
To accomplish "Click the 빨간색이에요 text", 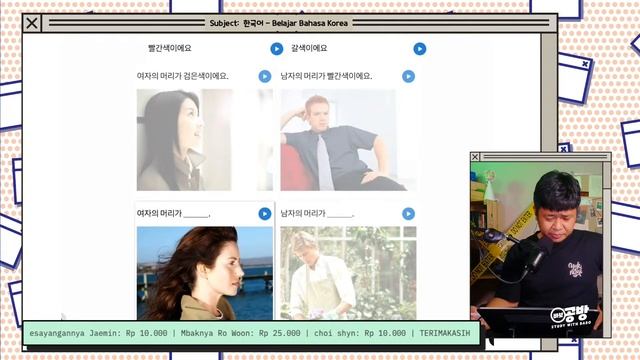I will point(169,48).
